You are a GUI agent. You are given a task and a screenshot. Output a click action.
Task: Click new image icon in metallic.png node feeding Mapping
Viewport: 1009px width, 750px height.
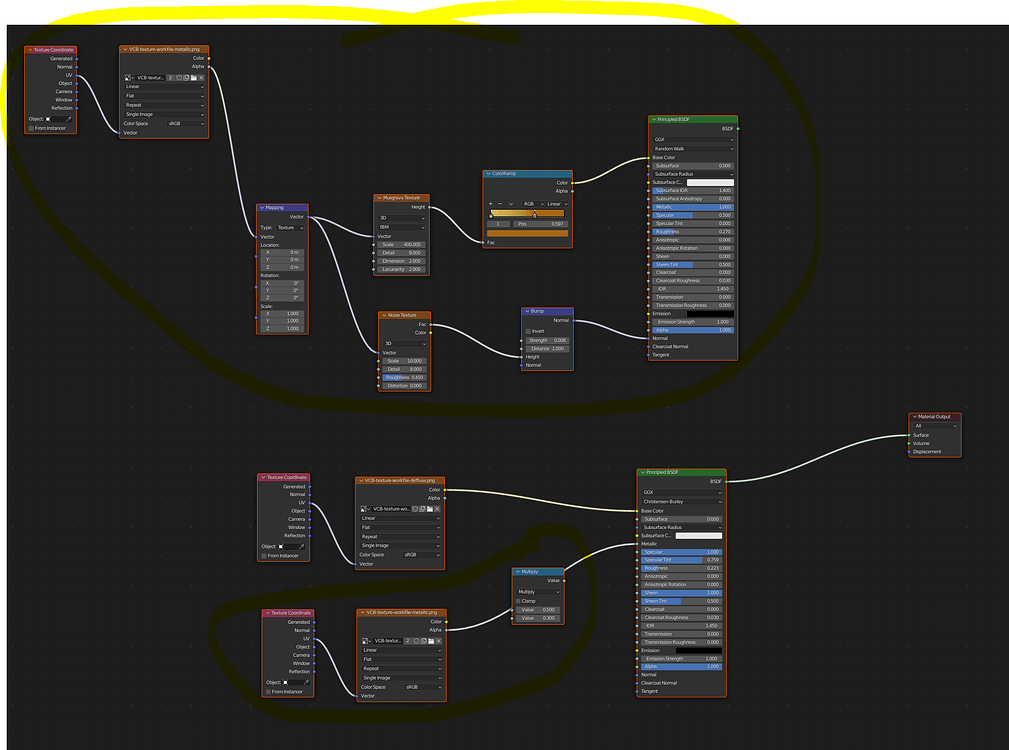point(186,78)
